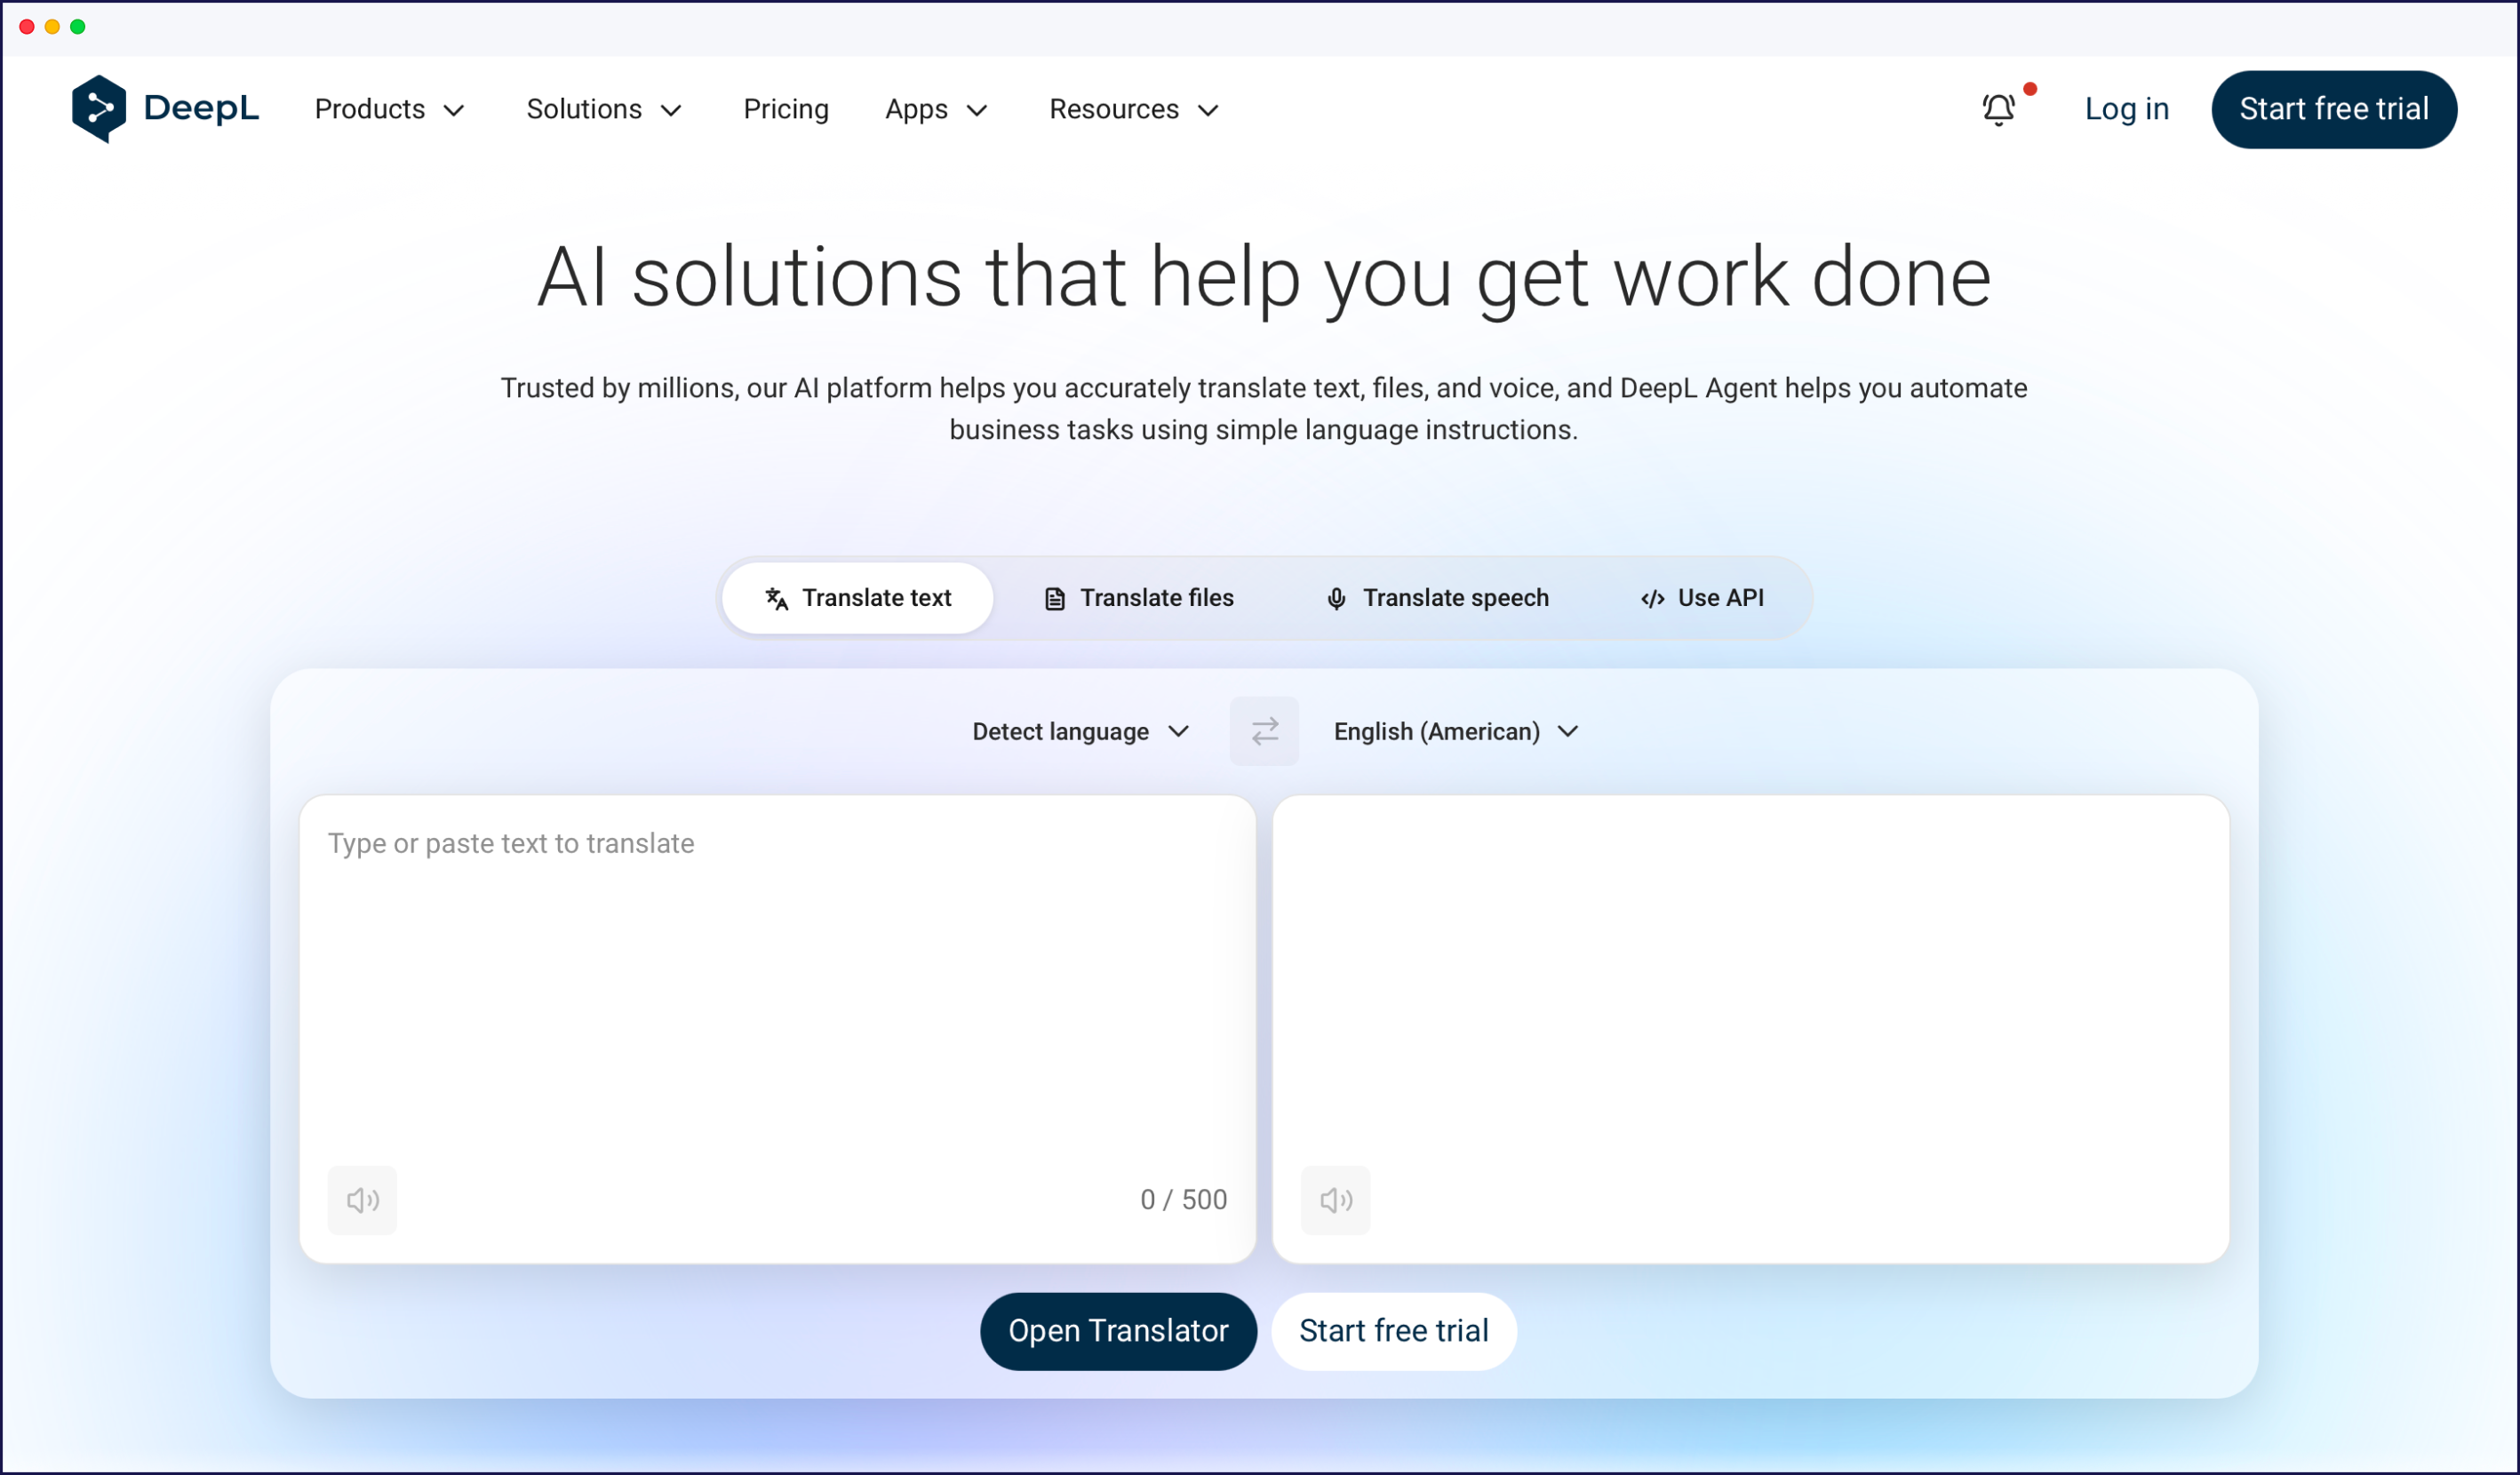Image resolution: width=2520 pixels, height=1475 pixels.
Task: Switch to the Translate files tab
Action: click(x=1138, y=598)
